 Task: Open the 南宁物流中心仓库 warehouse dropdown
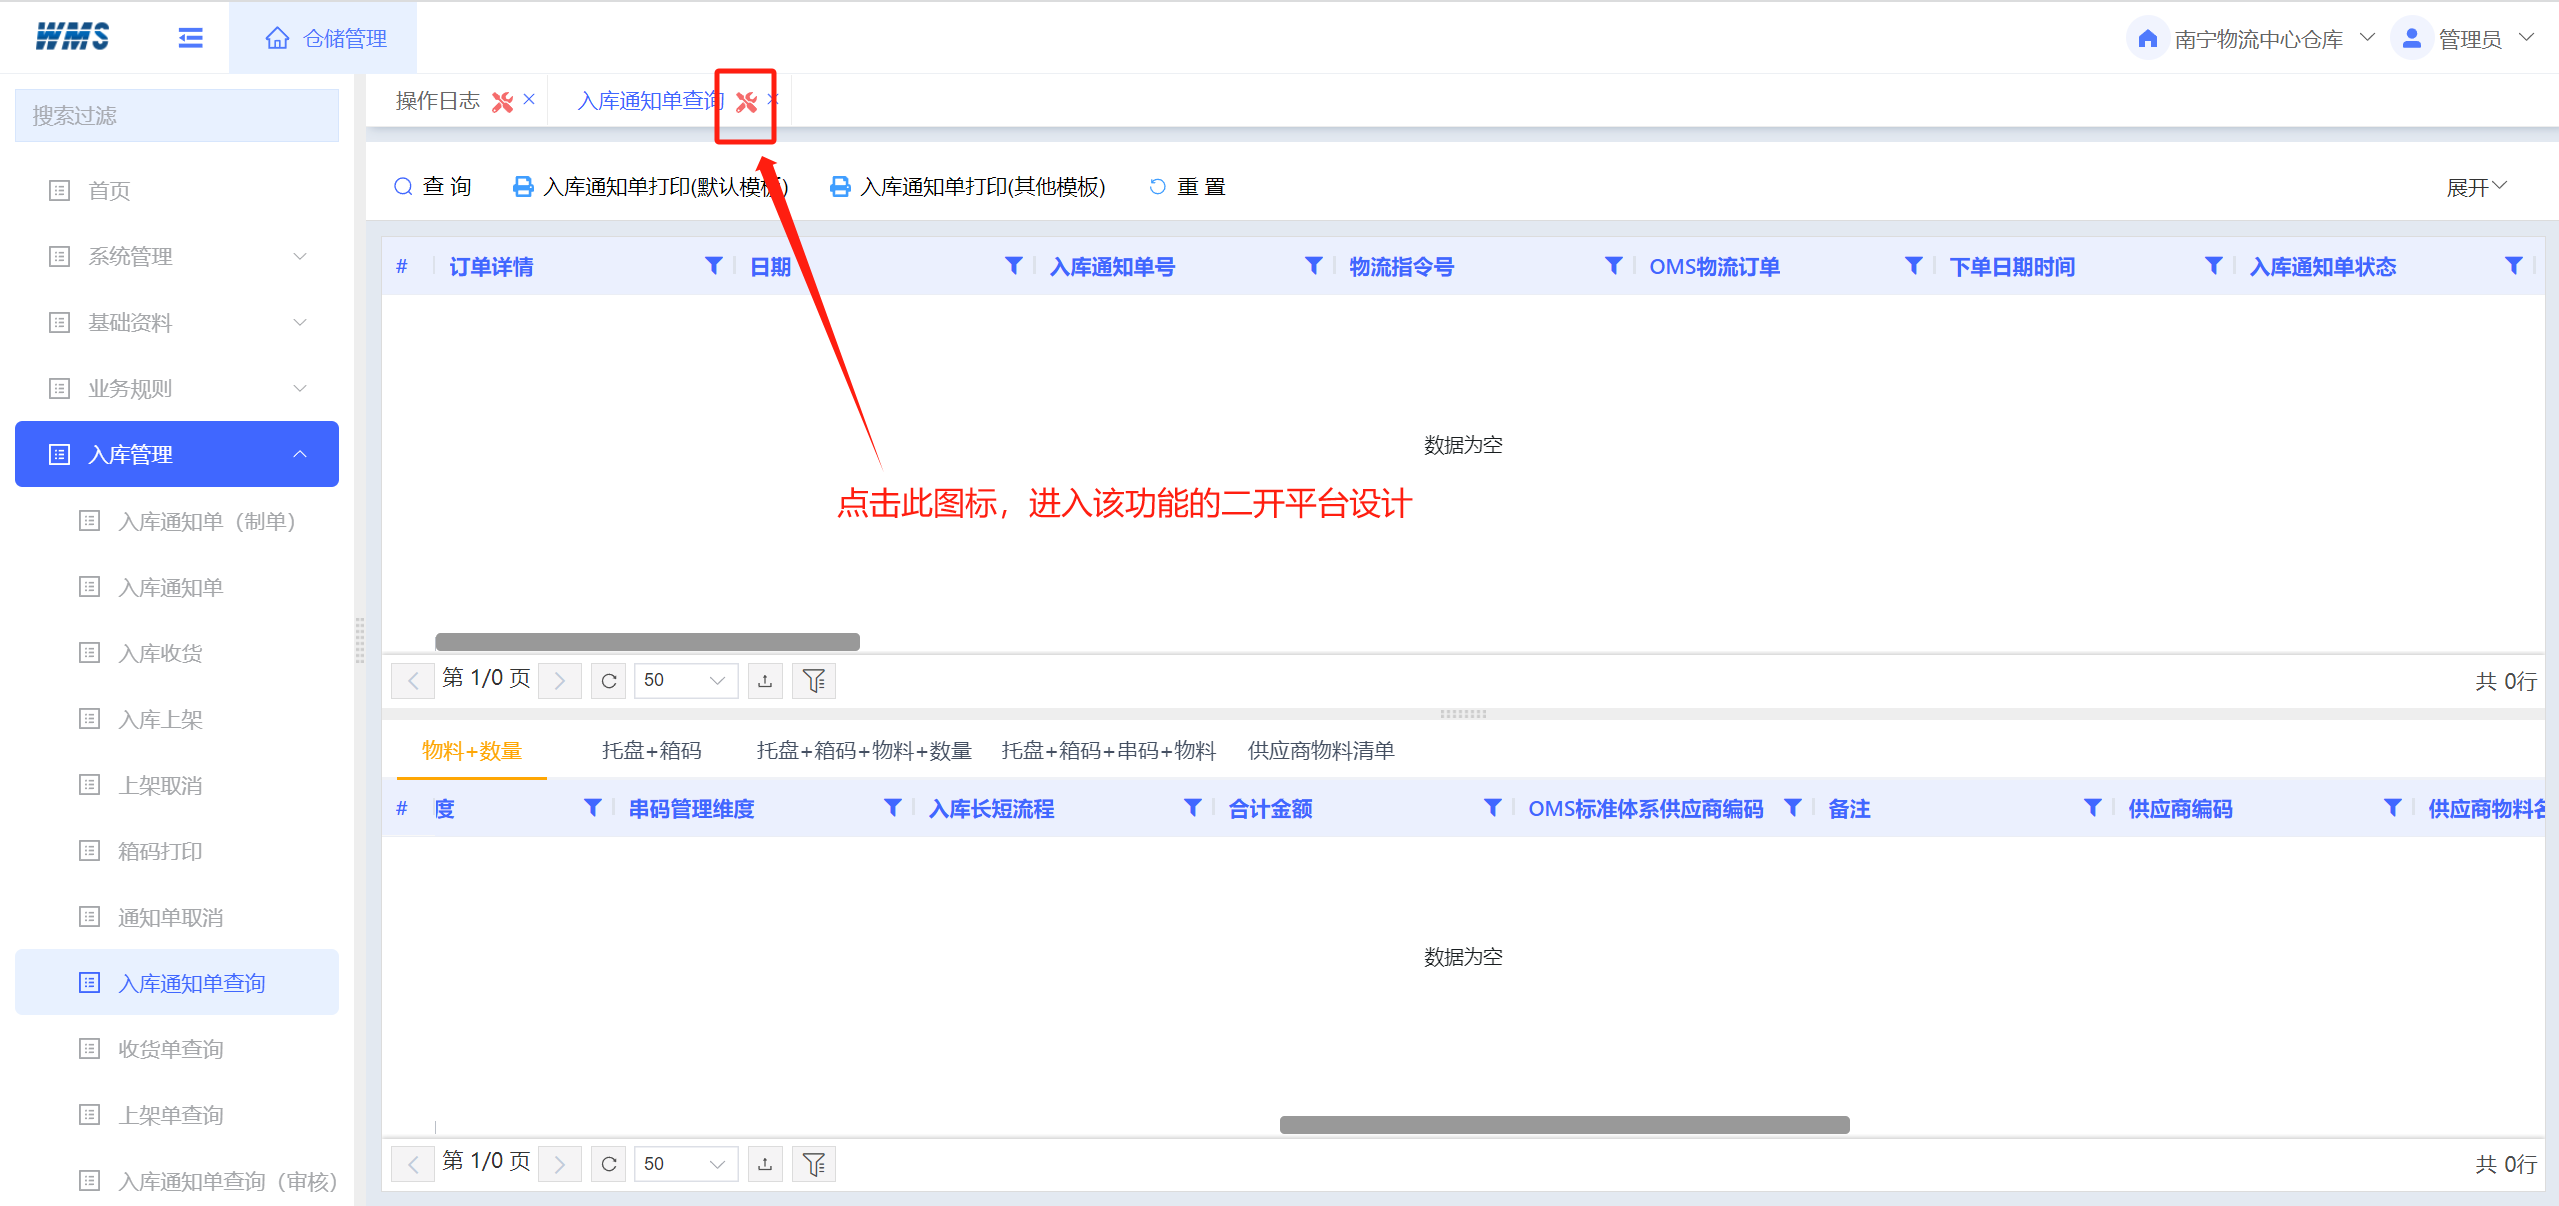click(x=2257, y=39)
